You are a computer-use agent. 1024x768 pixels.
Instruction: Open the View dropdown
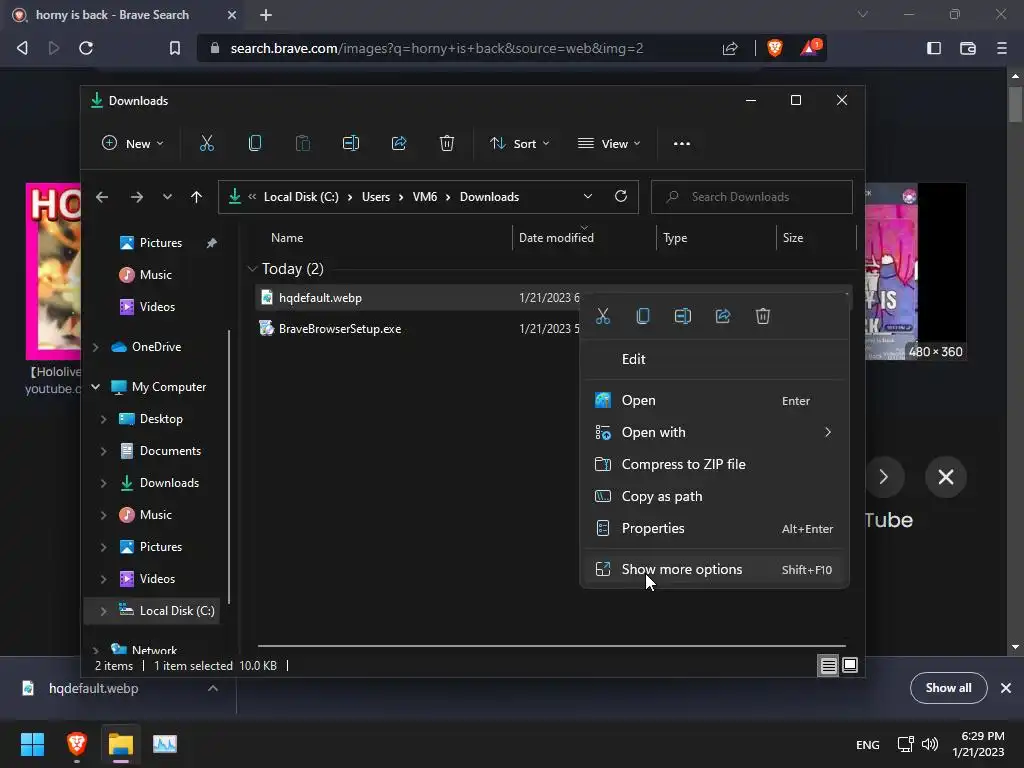click(609, 144)
